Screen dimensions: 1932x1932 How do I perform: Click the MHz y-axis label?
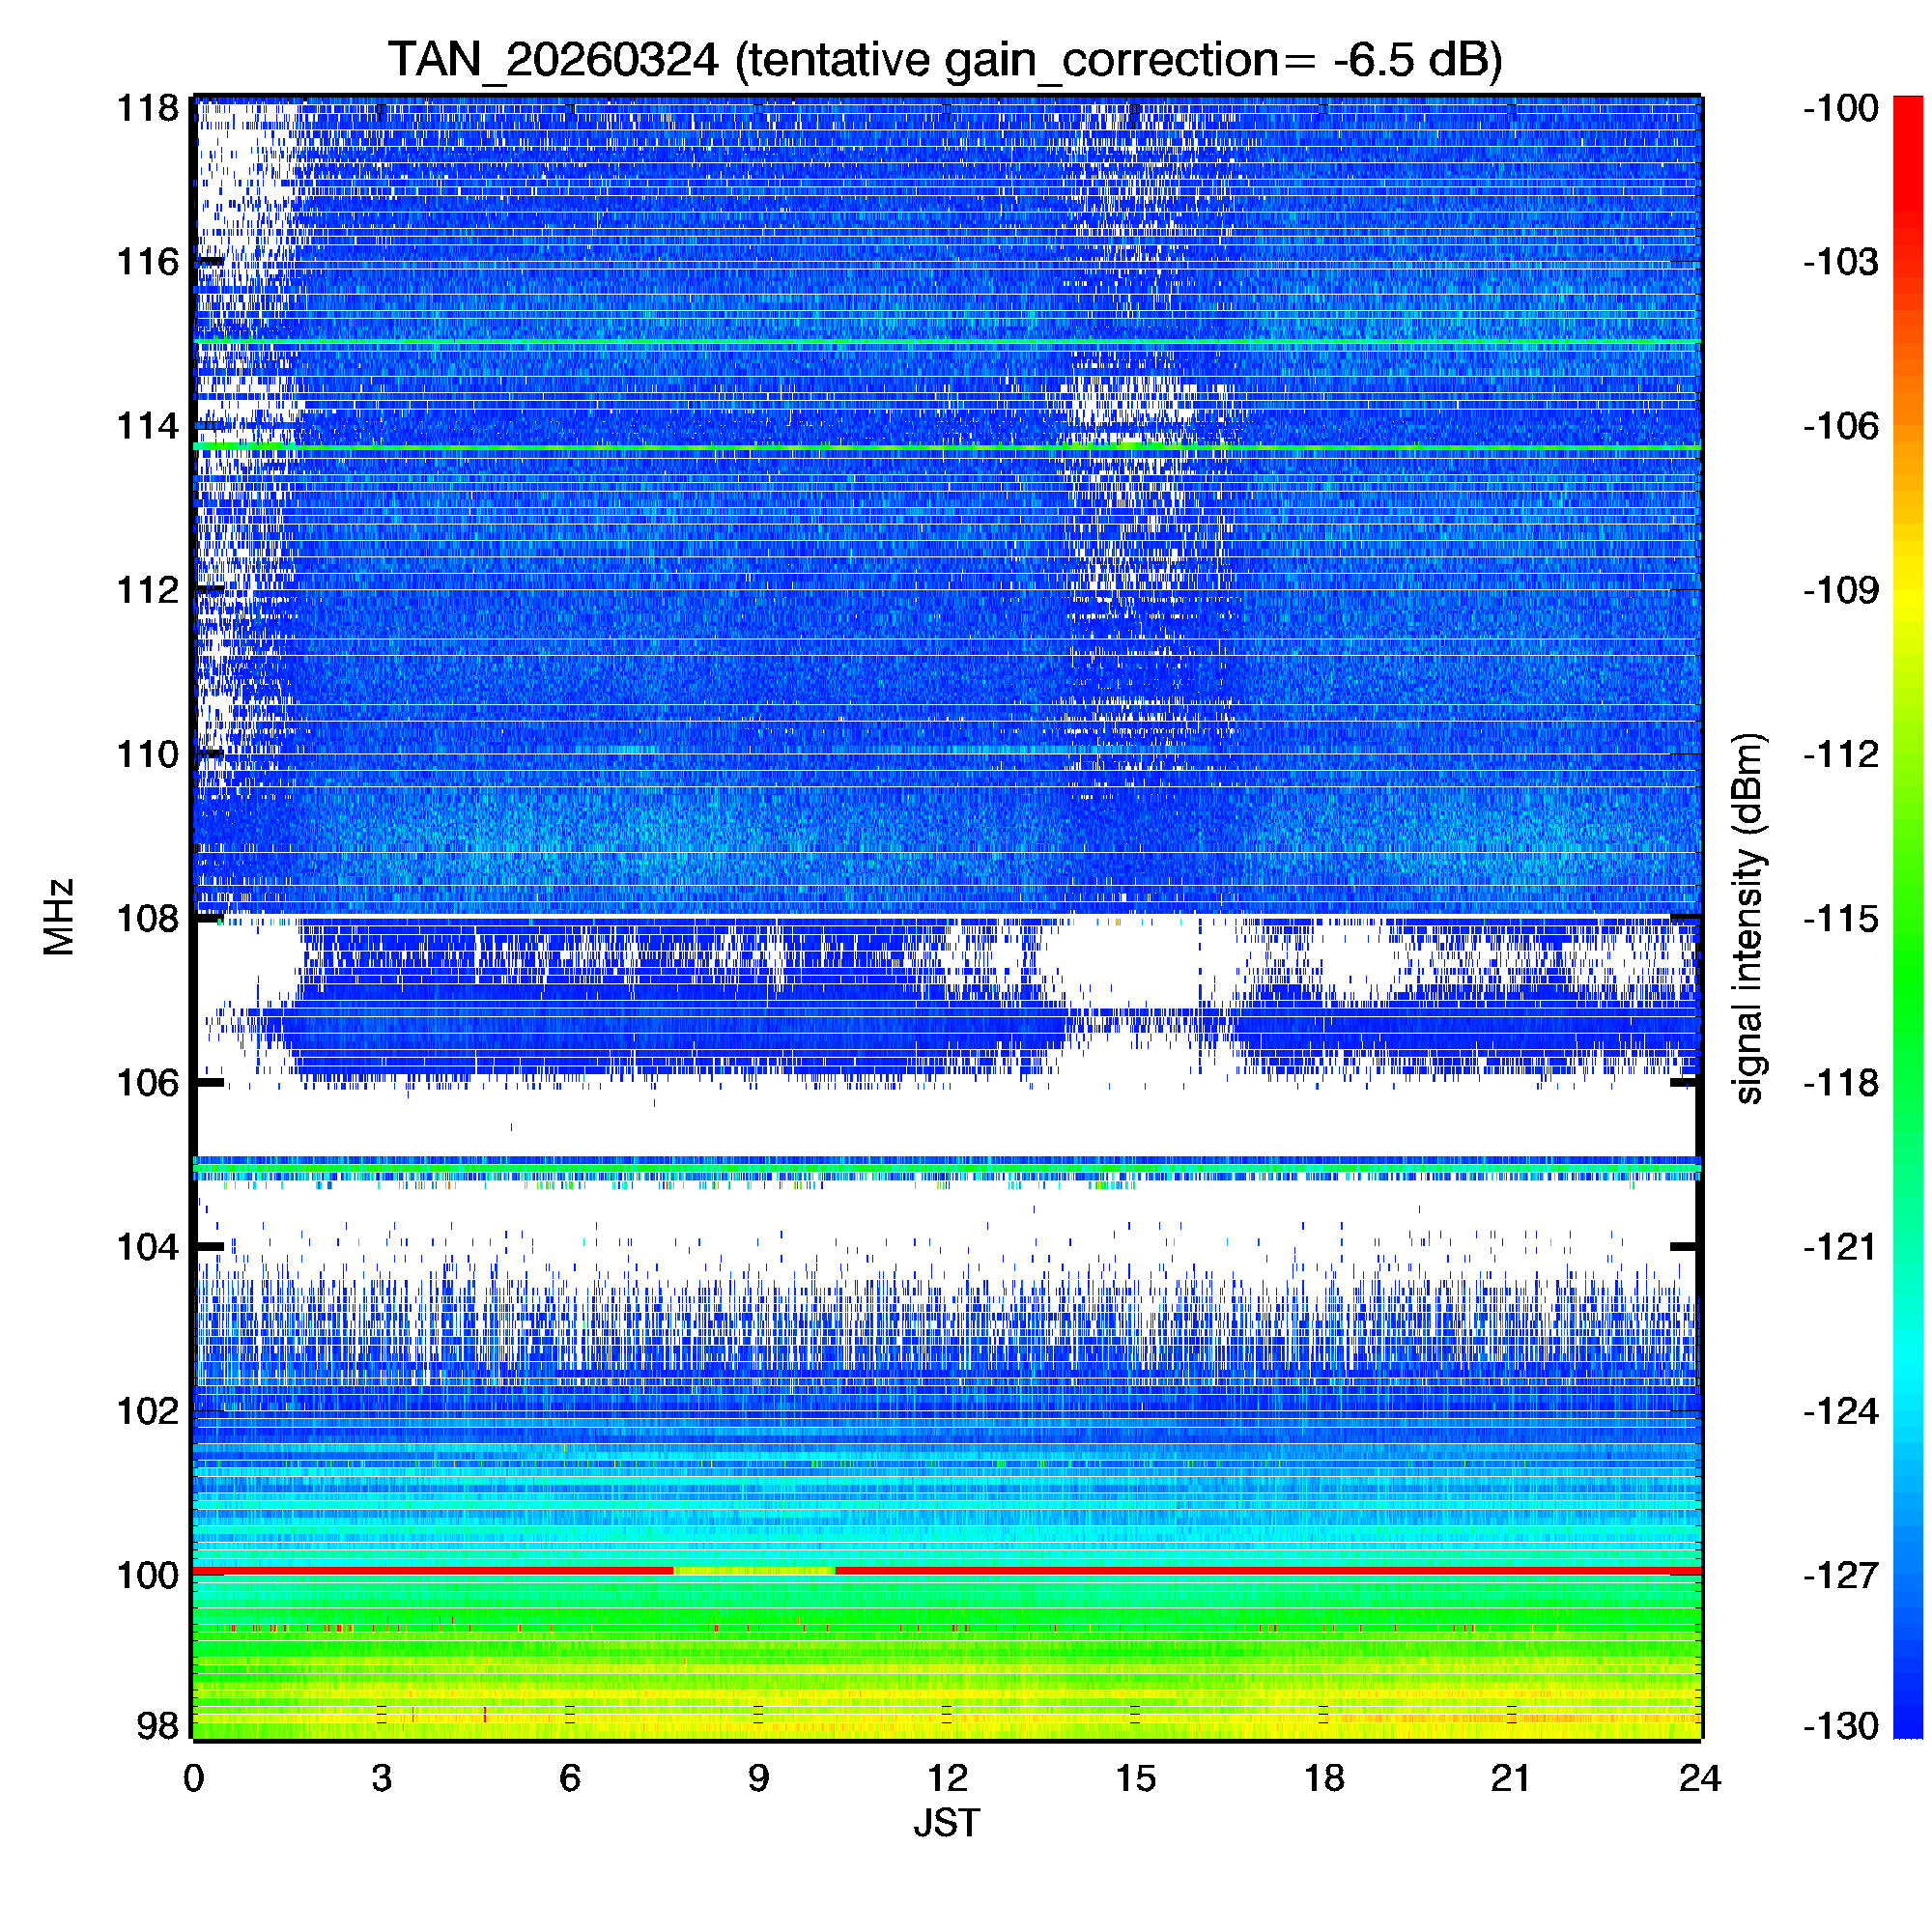coord(59,917)
